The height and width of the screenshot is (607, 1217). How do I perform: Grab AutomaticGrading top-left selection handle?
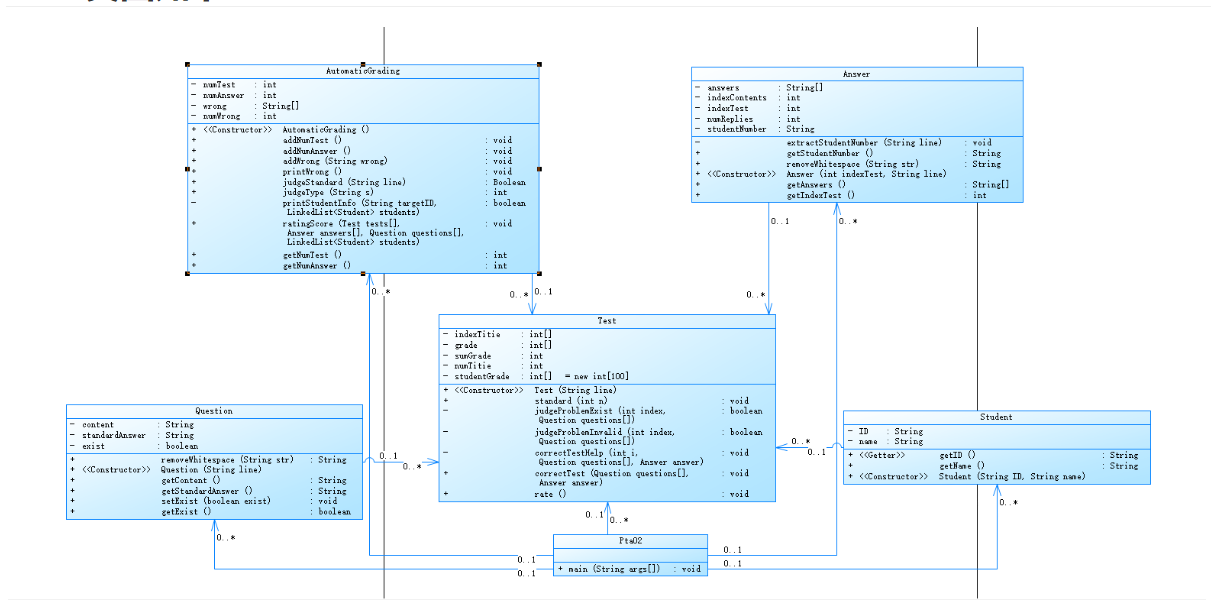[x=187, y=65]
